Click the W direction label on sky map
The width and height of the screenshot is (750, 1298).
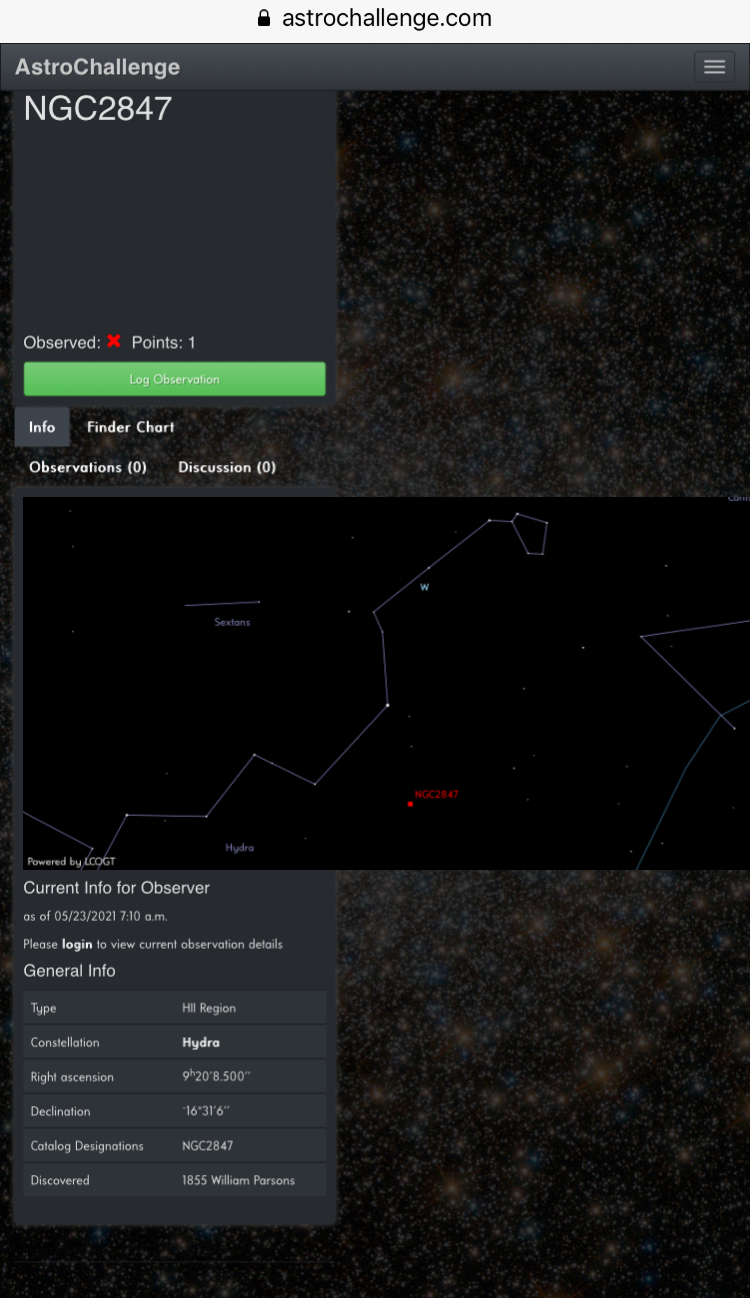tap(424, 587)
